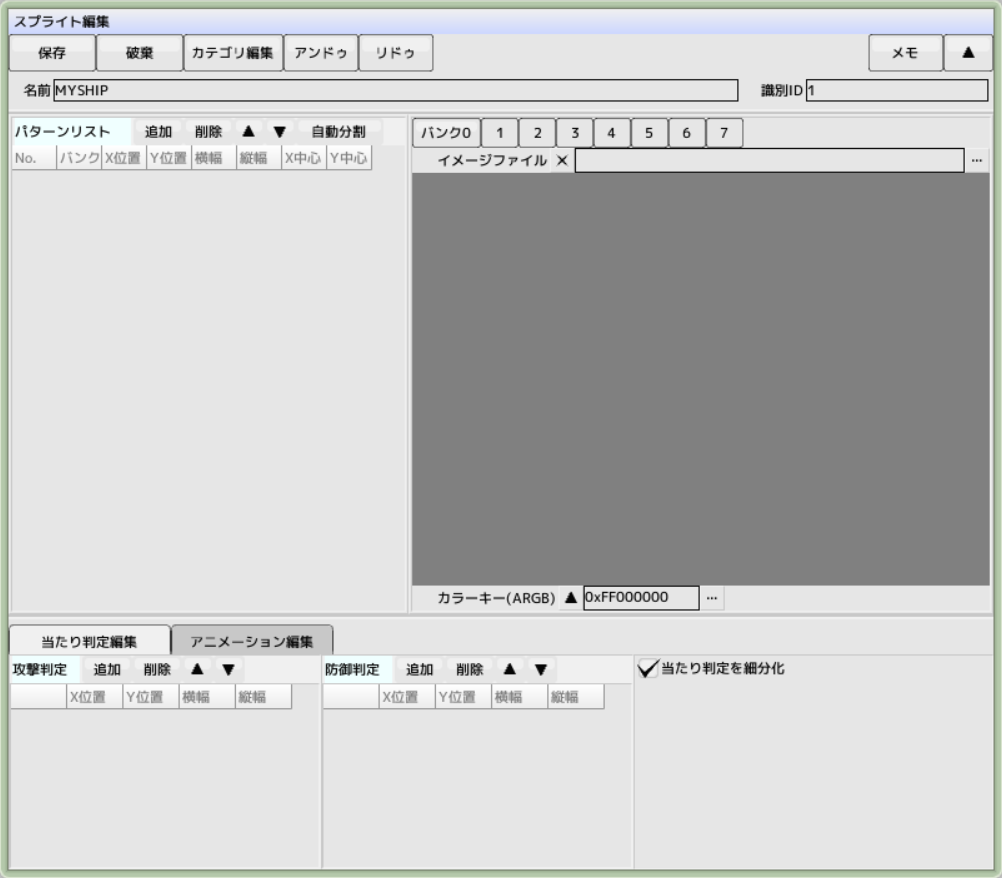Move attack hitbox entry down
Screen dimensions: 1002x878
228,669
